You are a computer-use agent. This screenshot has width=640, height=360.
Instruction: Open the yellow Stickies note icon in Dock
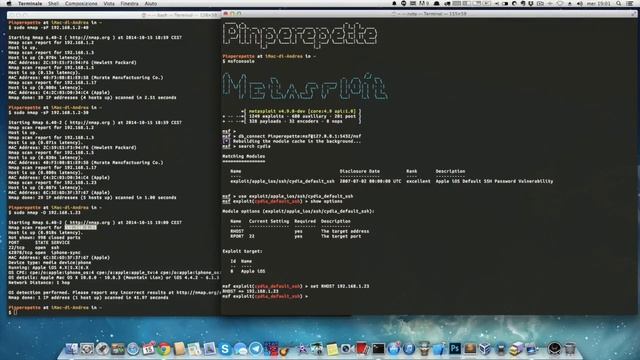pos(332,349)
